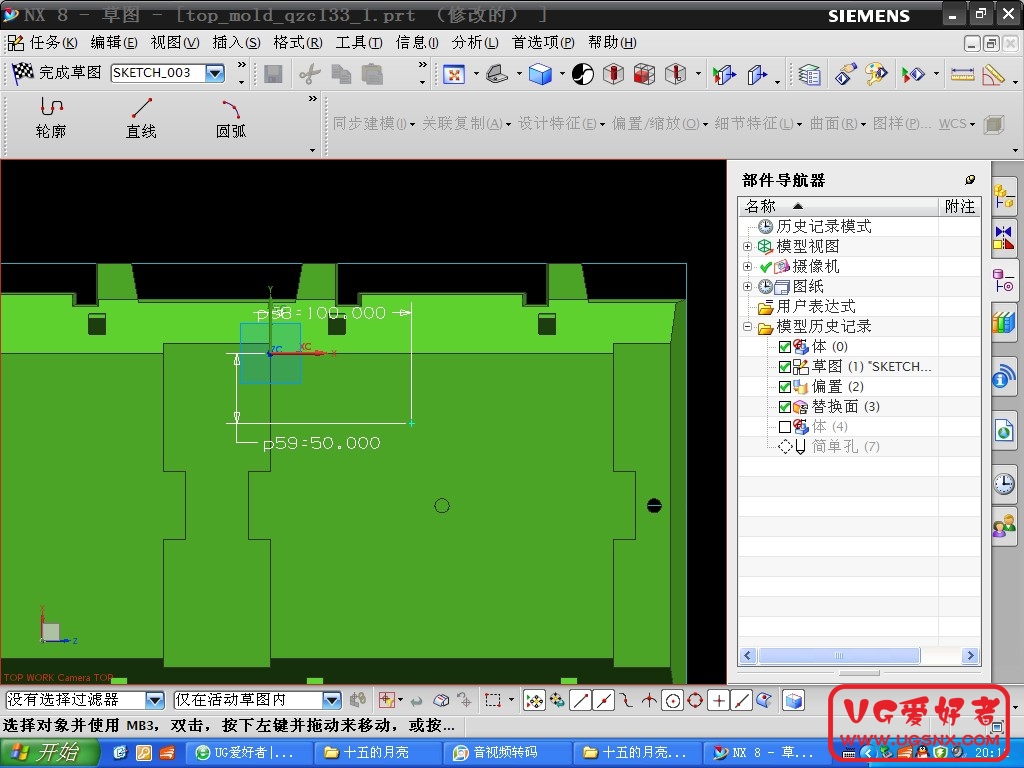This screenshot has height=768, width=1024.
Task: Select the p58=100.000 dimension in sketch
Action: [321, 313]
